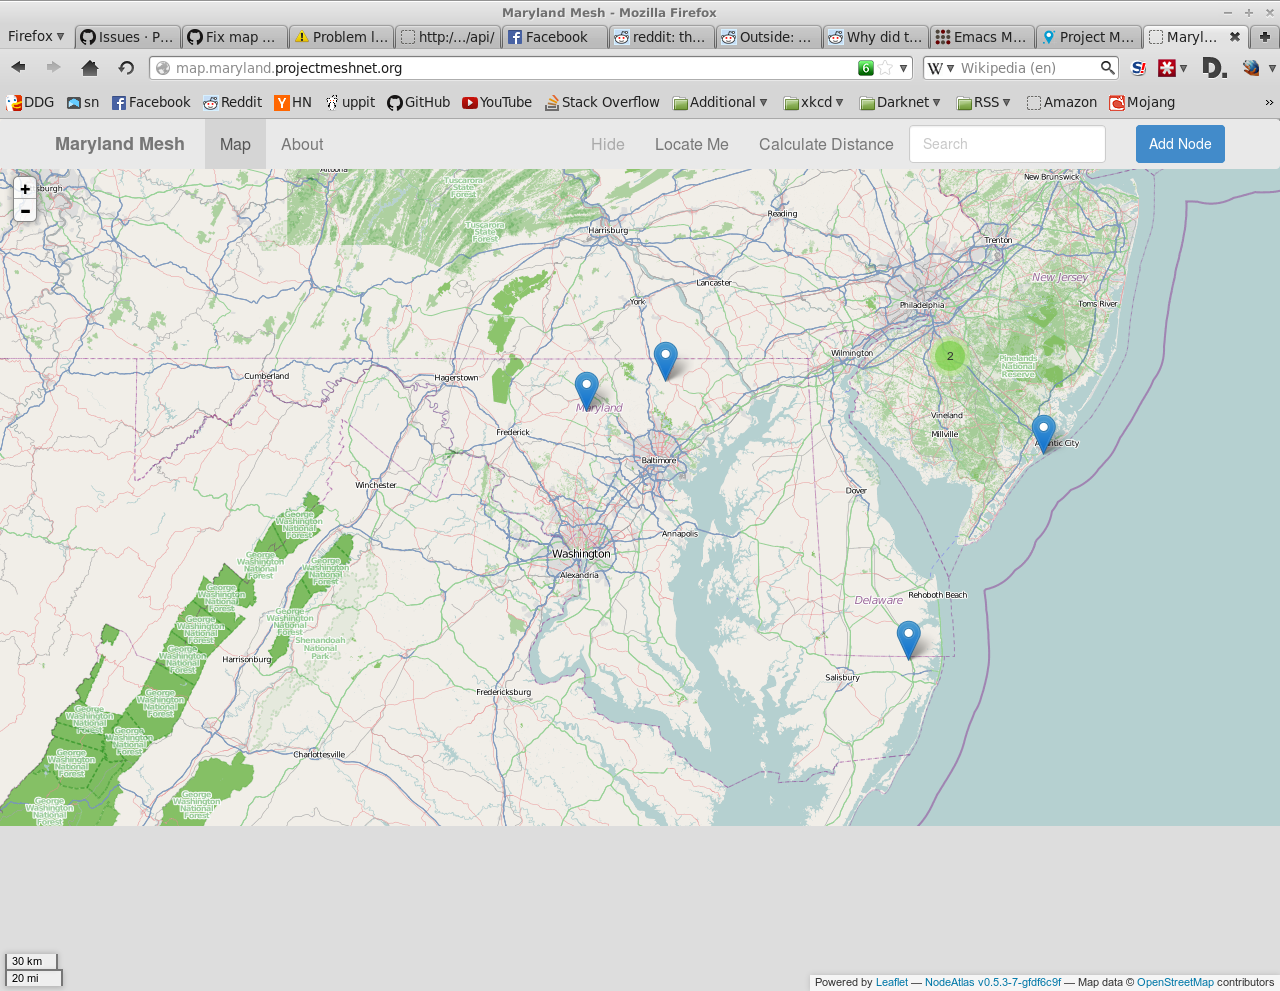Expand the RSS bookmarks folder
Screen dimensions: 1280x991
(x=984, y=102)
